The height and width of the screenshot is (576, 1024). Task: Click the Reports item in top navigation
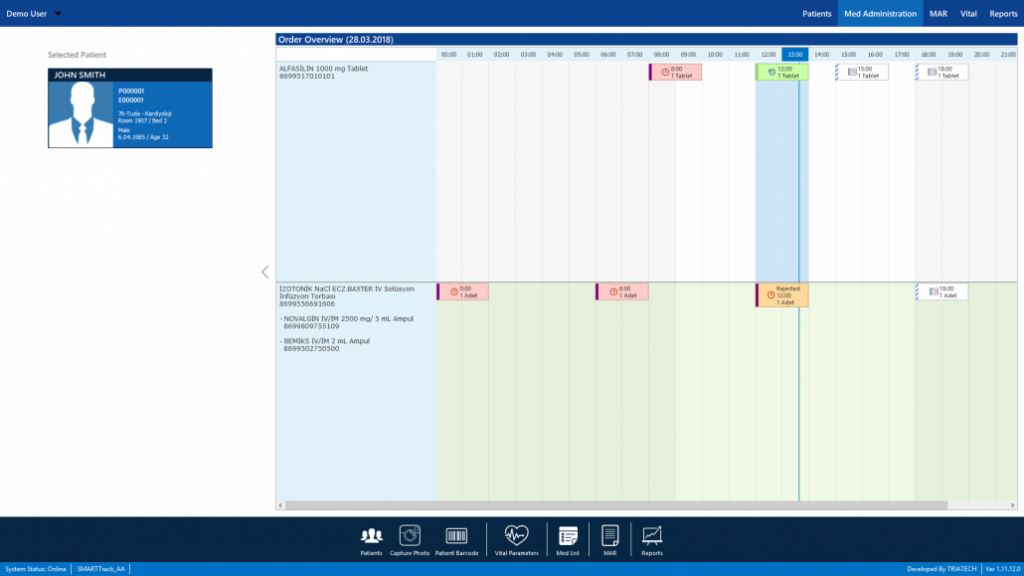1002,14
